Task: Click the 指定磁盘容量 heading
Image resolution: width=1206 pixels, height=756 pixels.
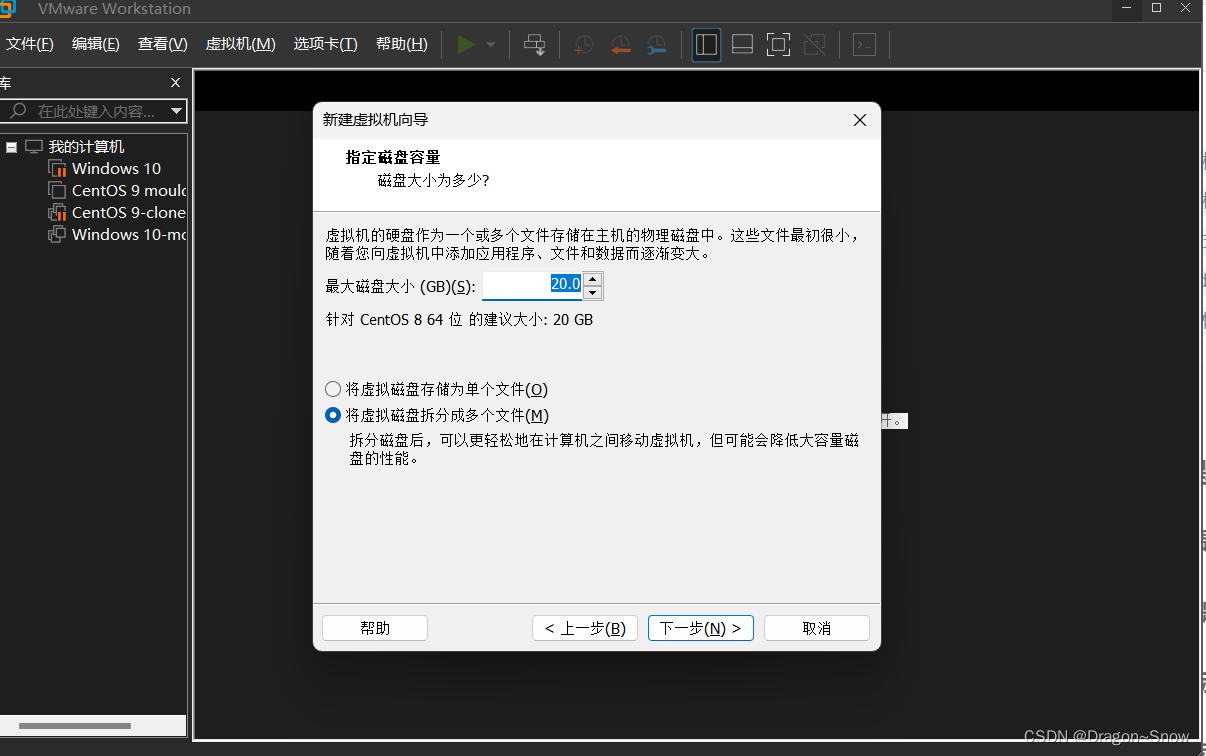Action: point(393,158)
